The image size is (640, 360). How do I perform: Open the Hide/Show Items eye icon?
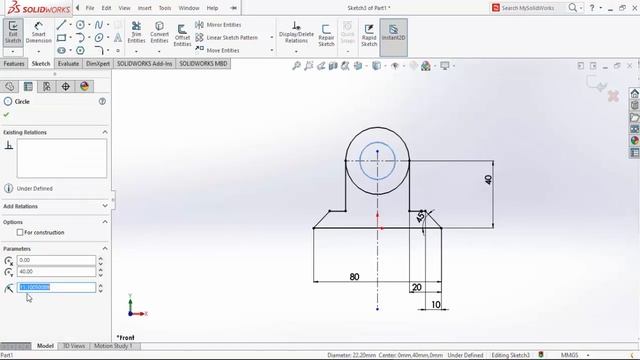point(395,66)
